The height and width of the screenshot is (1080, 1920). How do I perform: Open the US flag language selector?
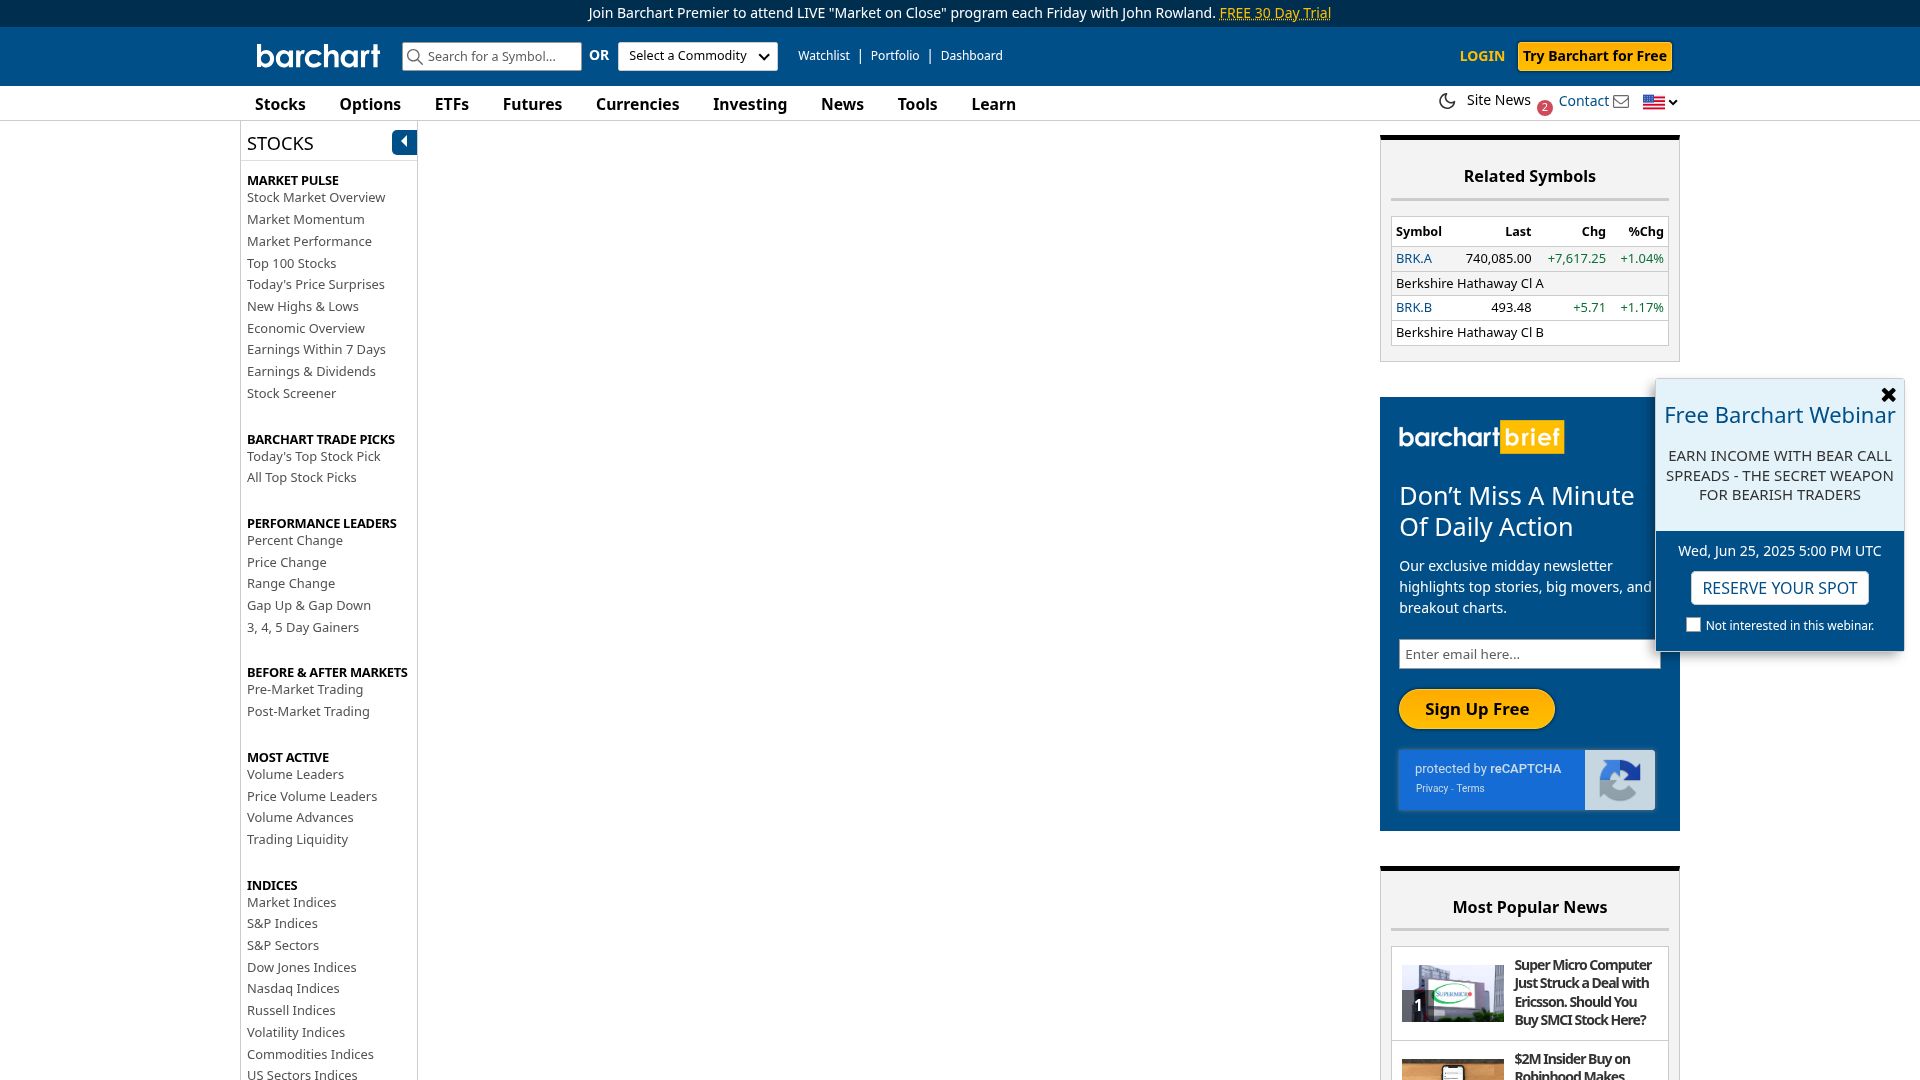click(1660, 102)
